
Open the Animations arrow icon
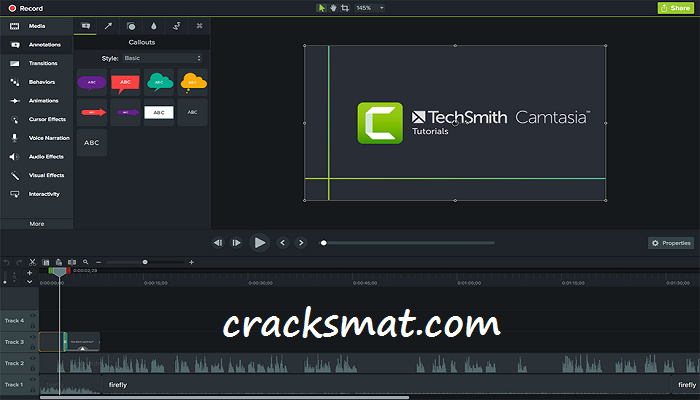15,101
